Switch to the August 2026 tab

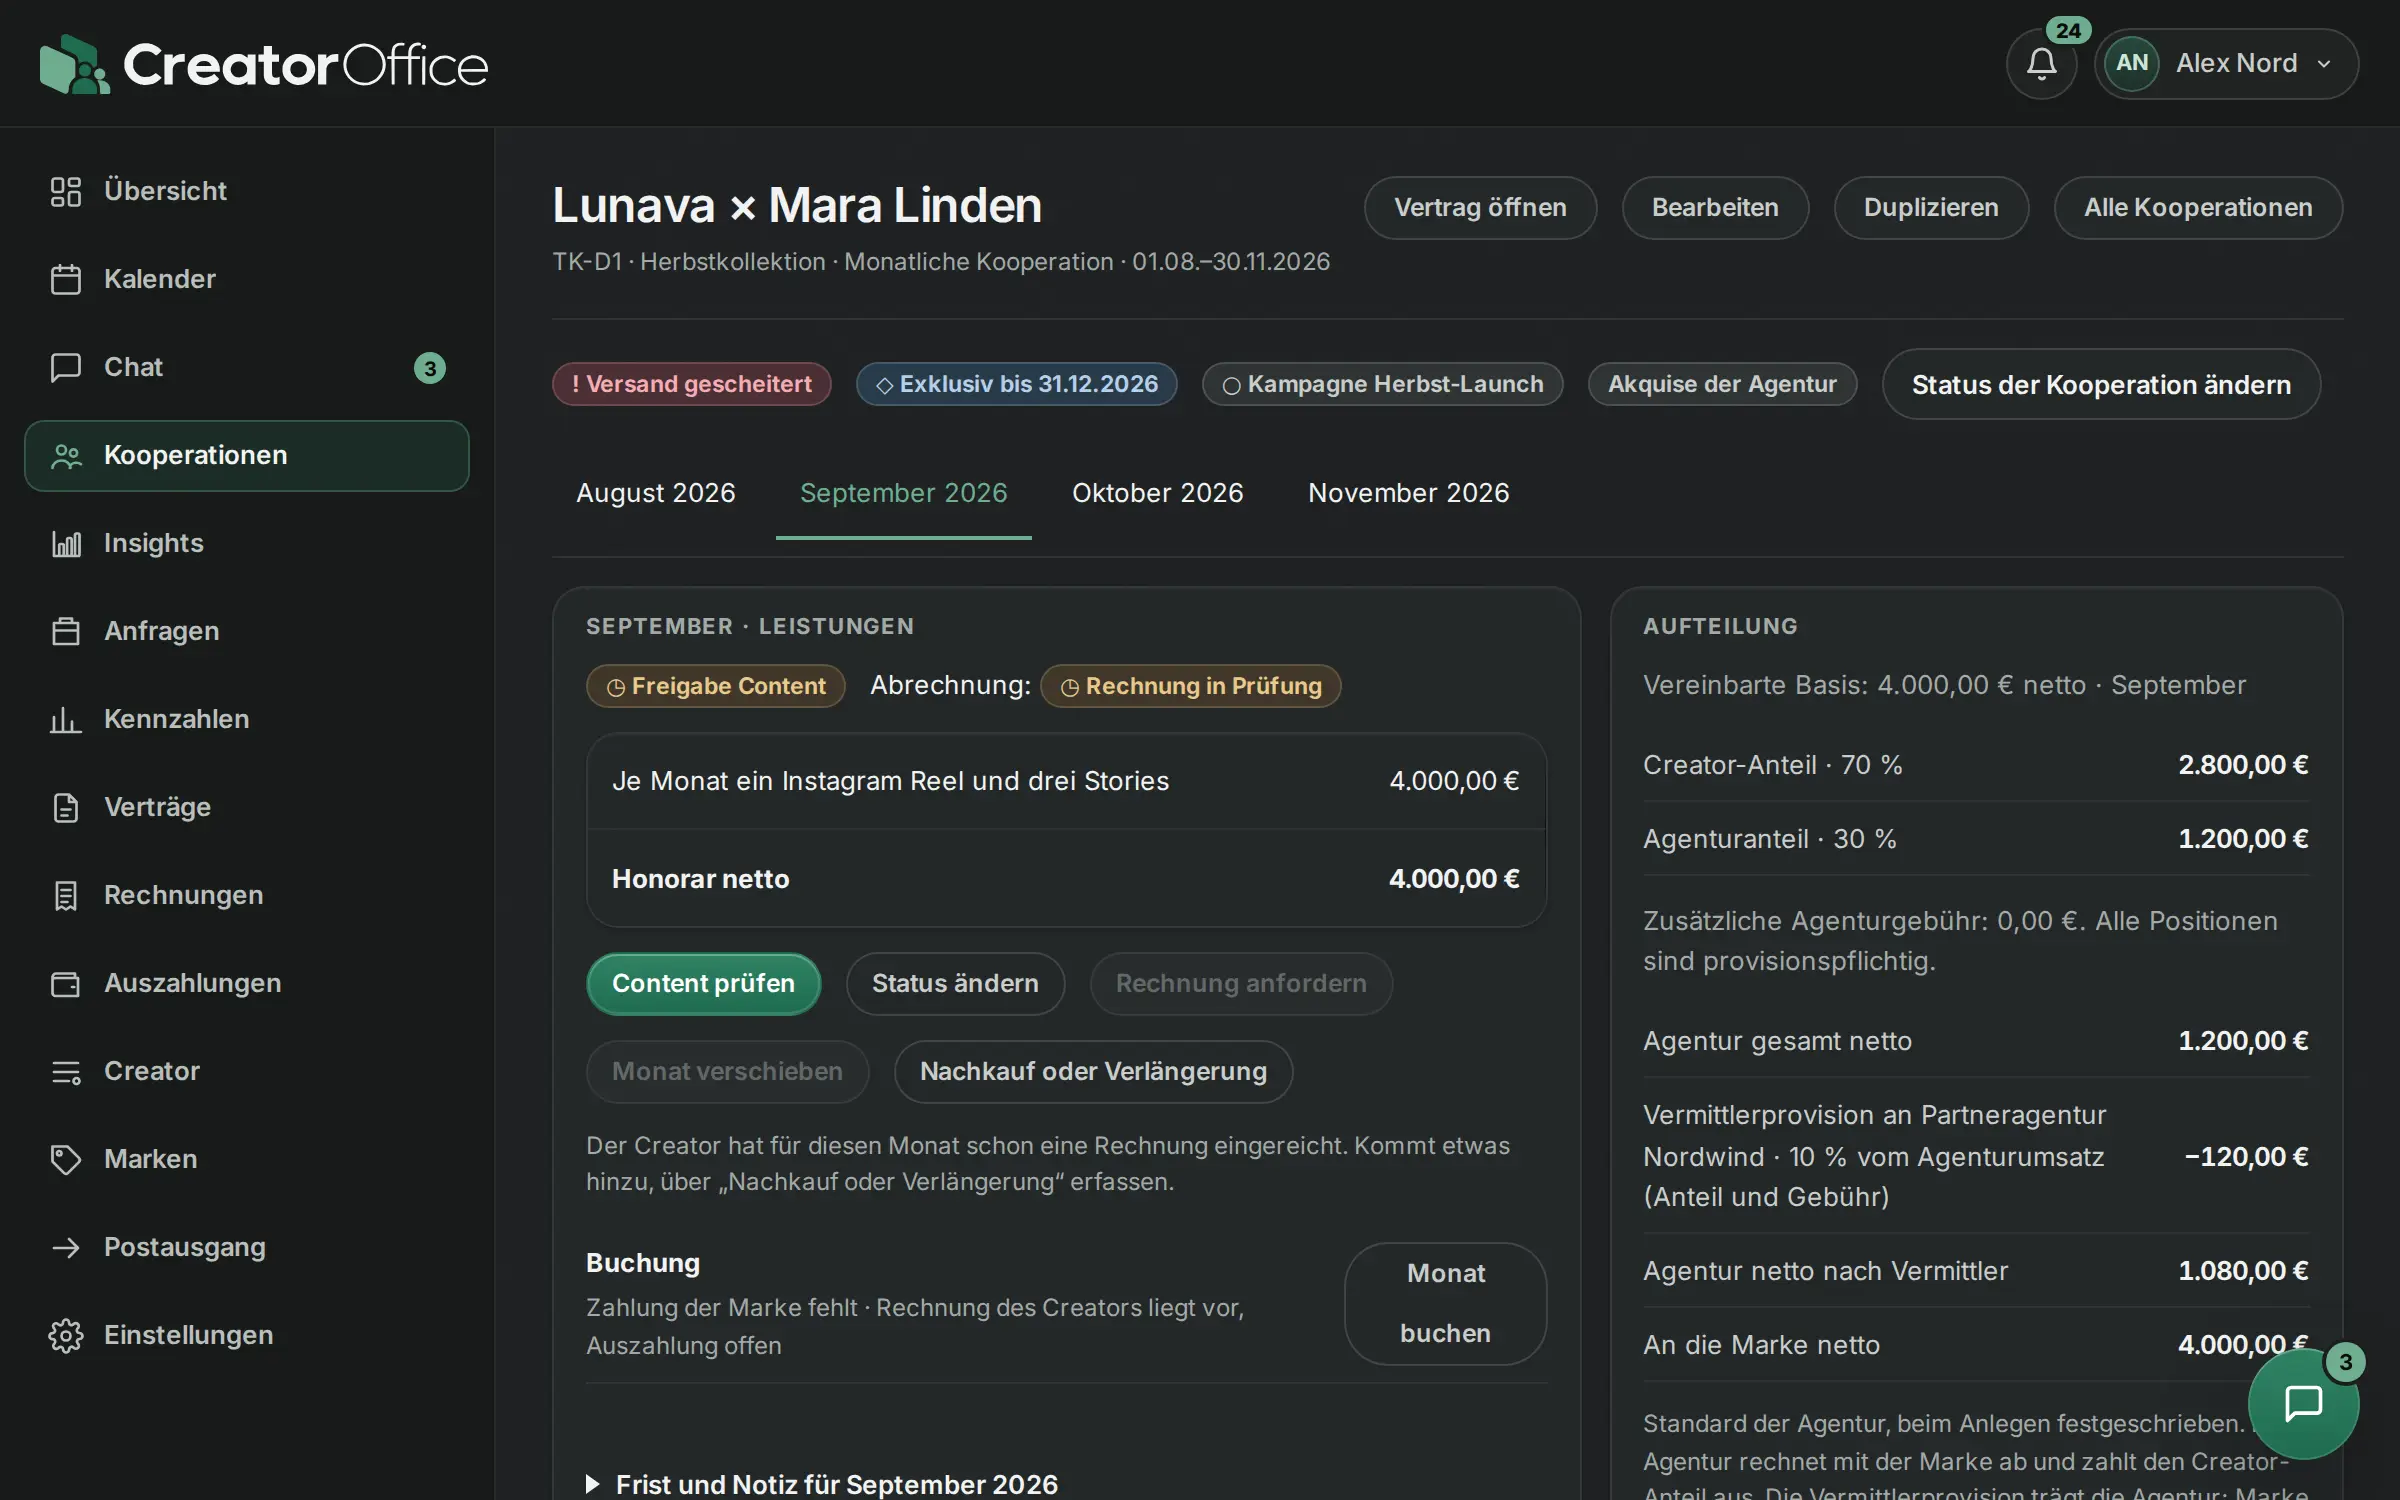(655, 493)
